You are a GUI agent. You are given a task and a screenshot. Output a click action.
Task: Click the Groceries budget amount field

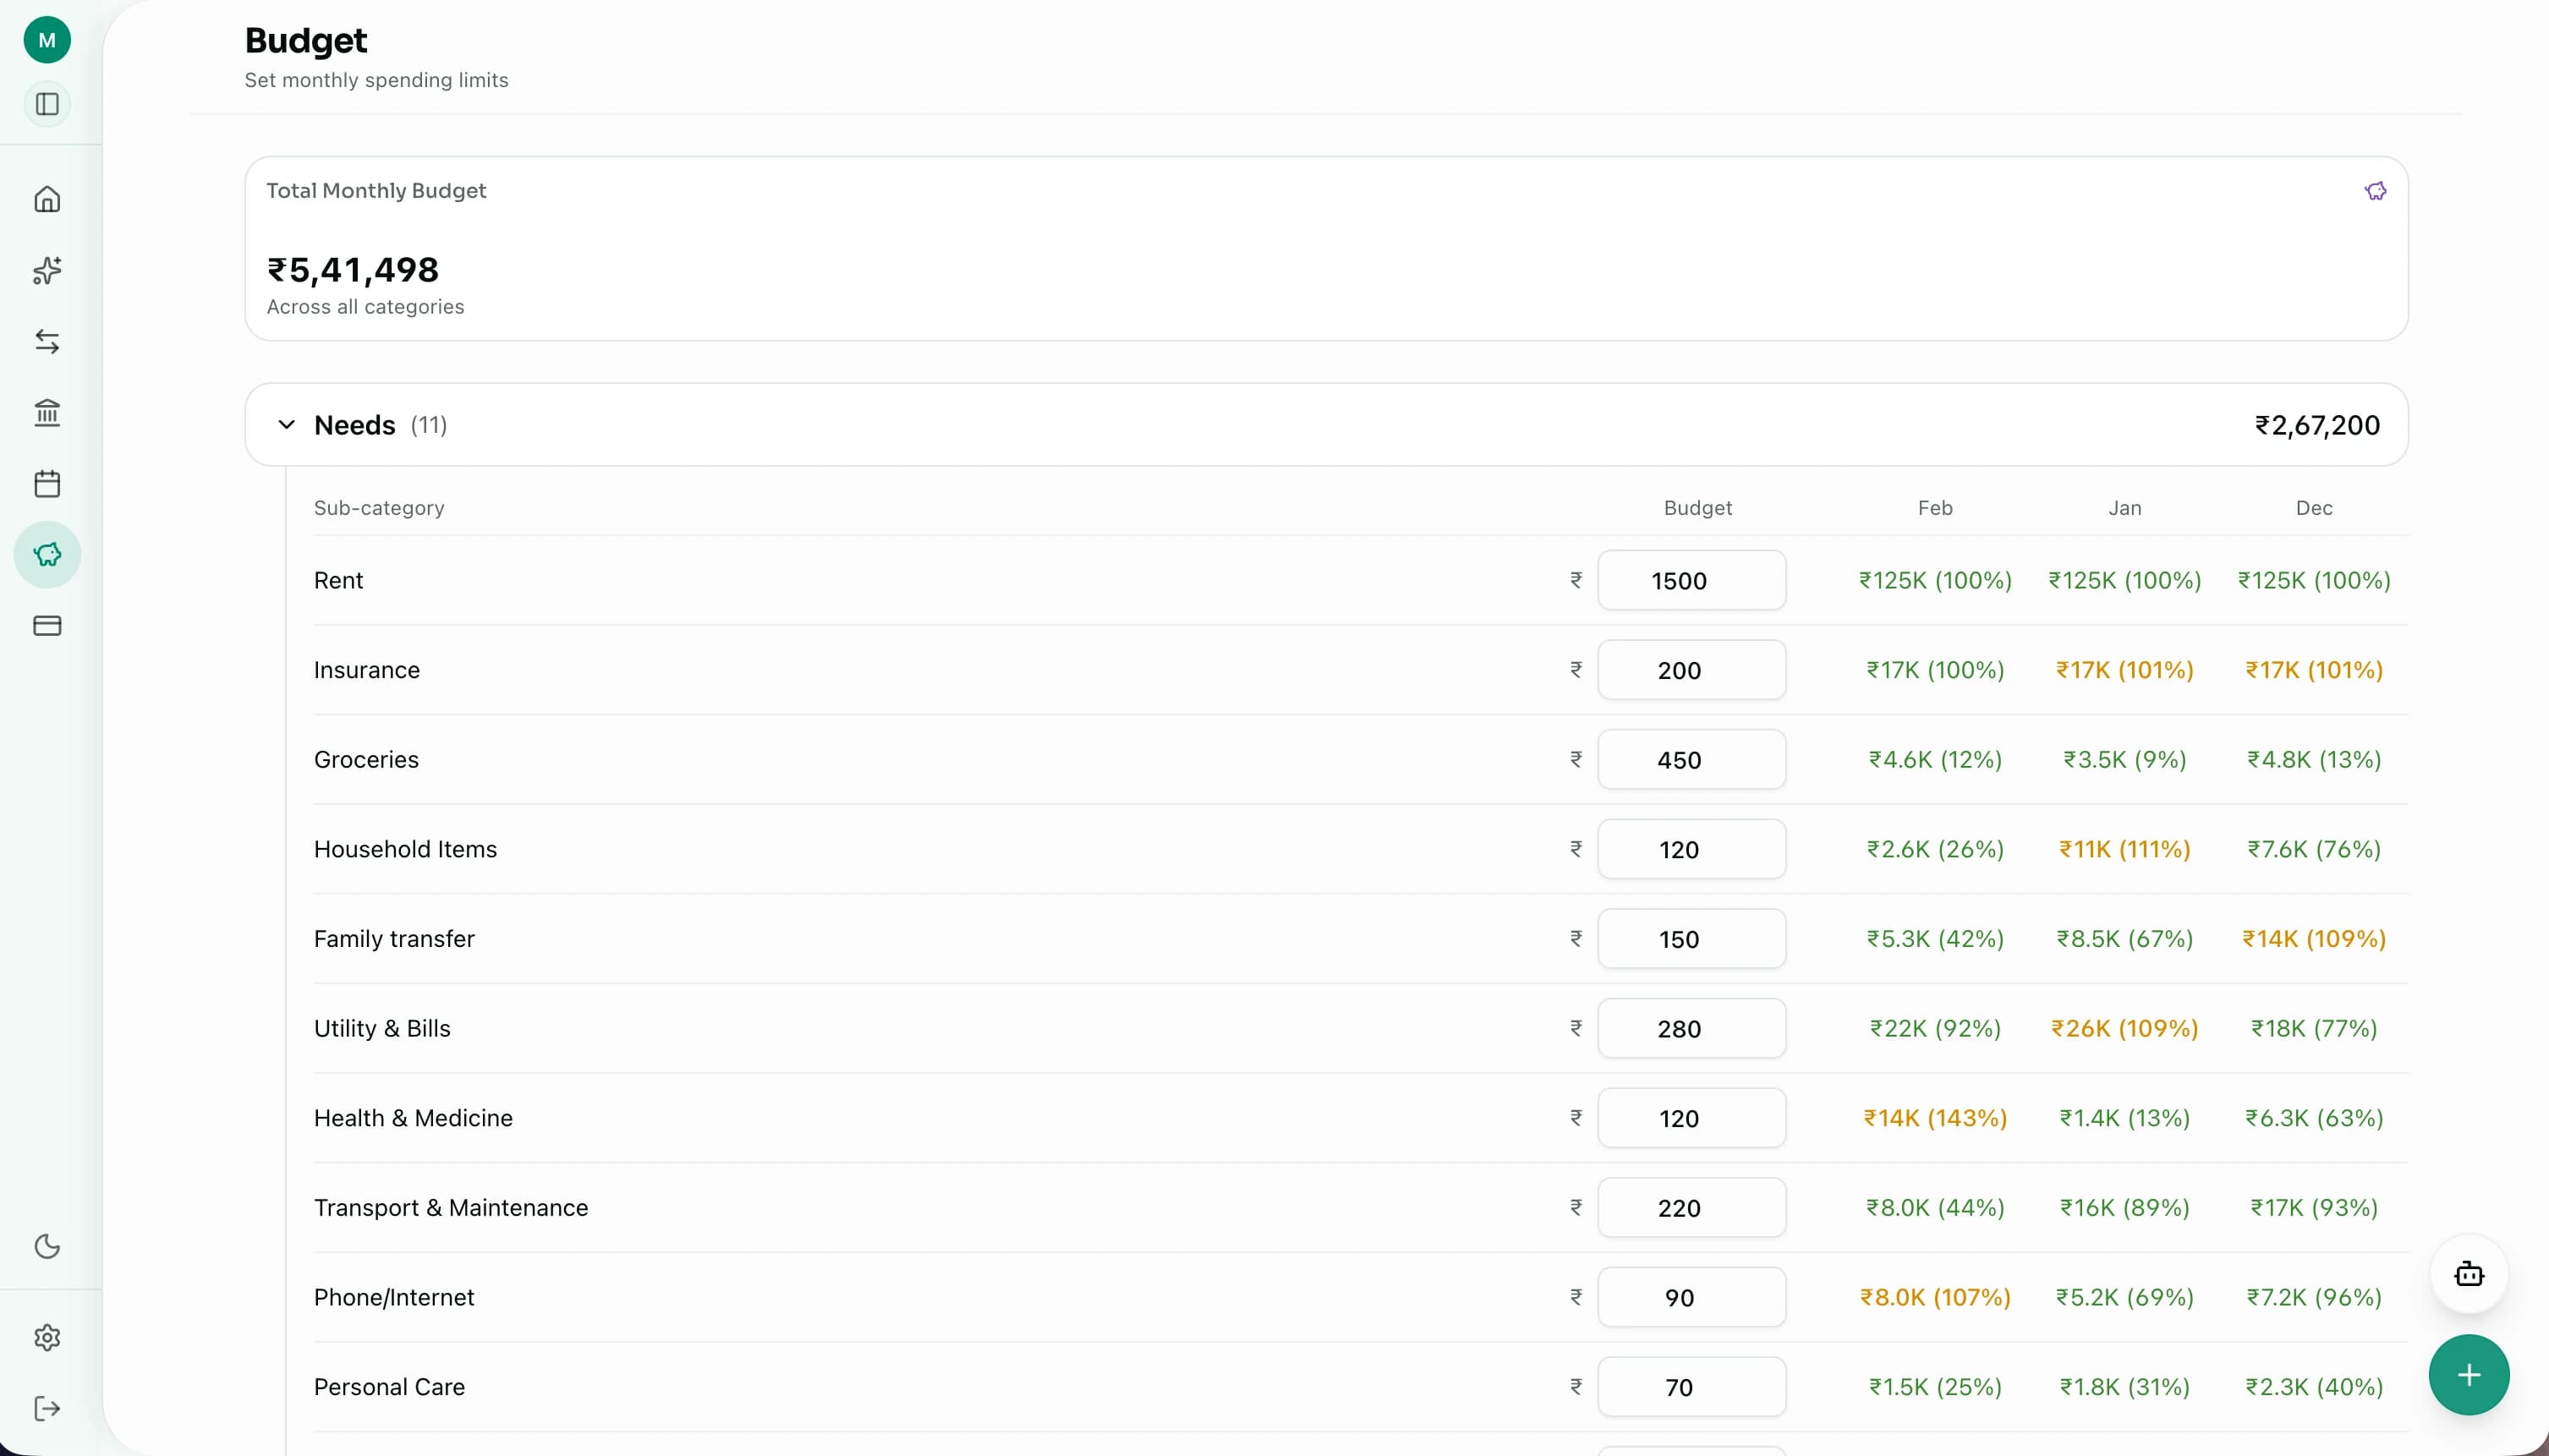[1691, 760]
